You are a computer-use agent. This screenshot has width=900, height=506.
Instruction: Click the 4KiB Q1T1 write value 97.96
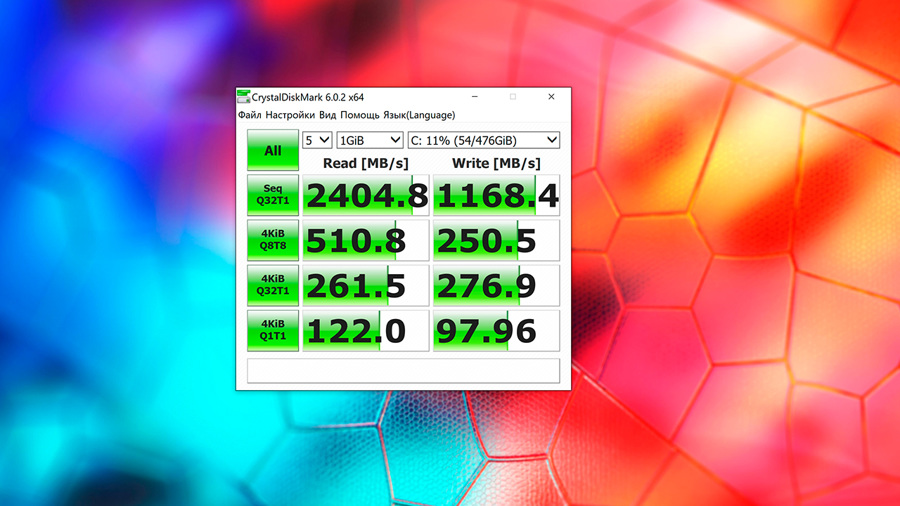pyautogui.click(x=496, y=330)
